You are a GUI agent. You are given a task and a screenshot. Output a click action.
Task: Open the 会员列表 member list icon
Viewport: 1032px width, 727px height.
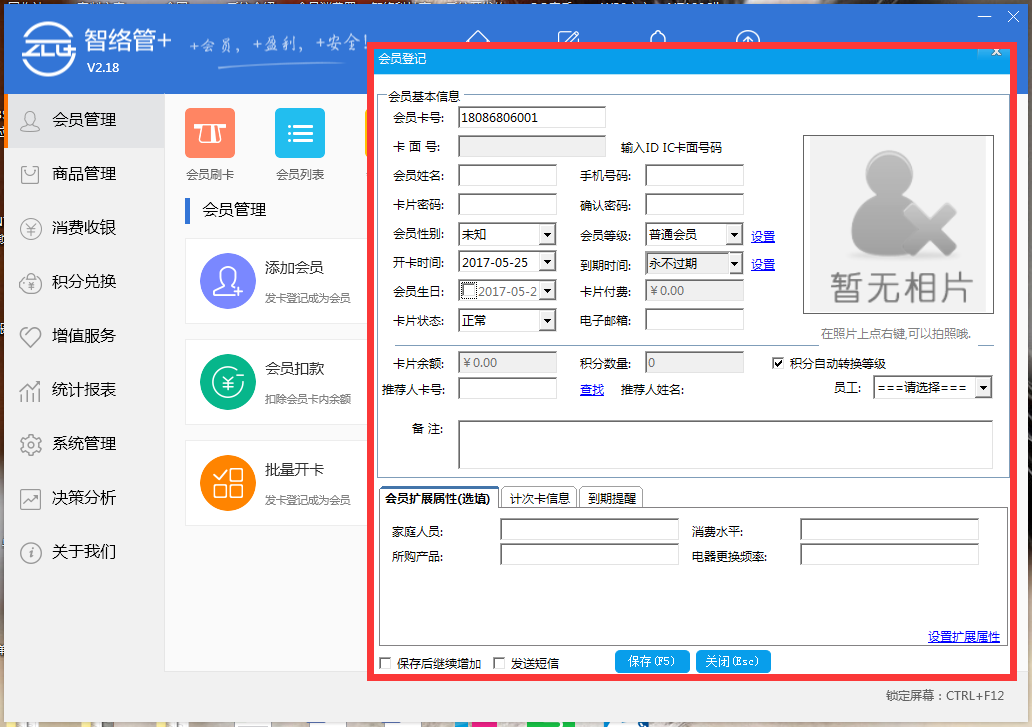(299, 133)
